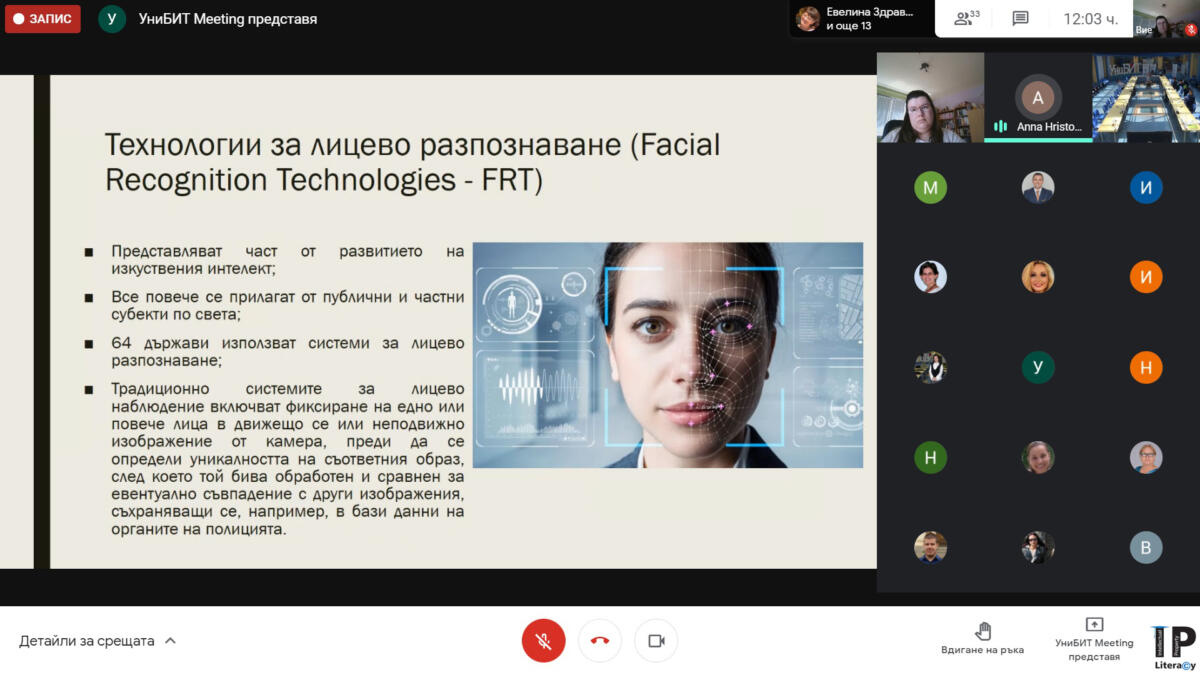Click the short-haired man's avatar in the bottom row of the grid
The width and height of the screenshot is (1200, 675).
(x=930, y=547)
